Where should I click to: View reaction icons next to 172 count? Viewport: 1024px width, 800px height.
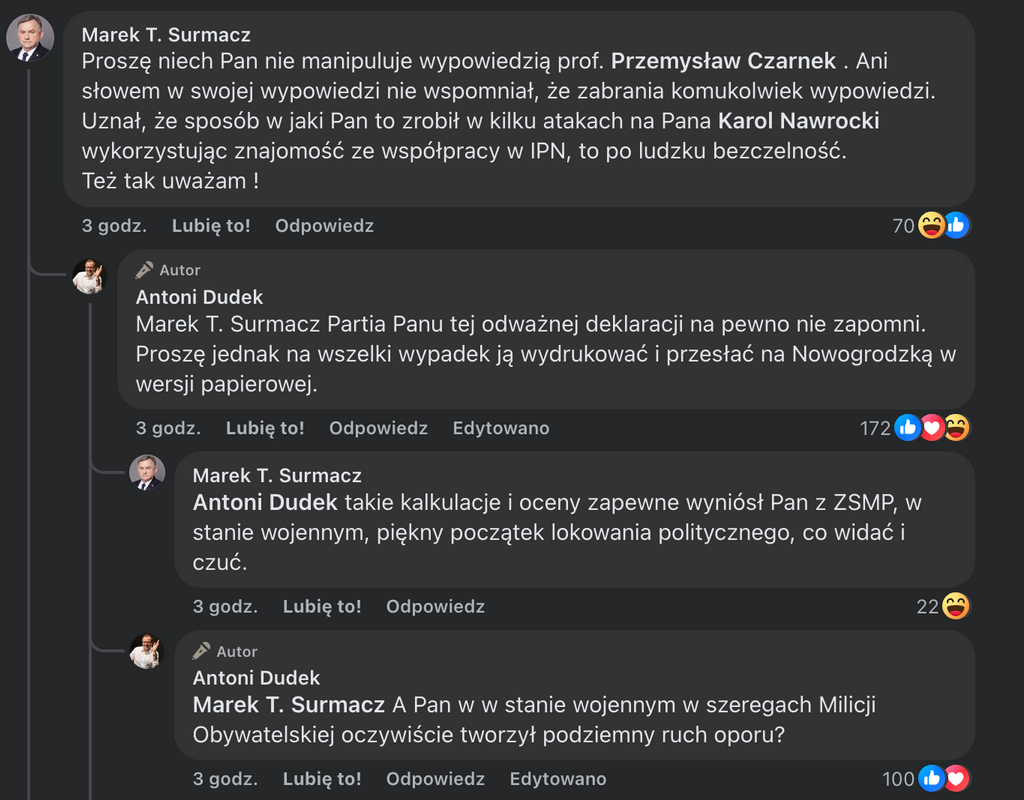click(x=932, y=428)
